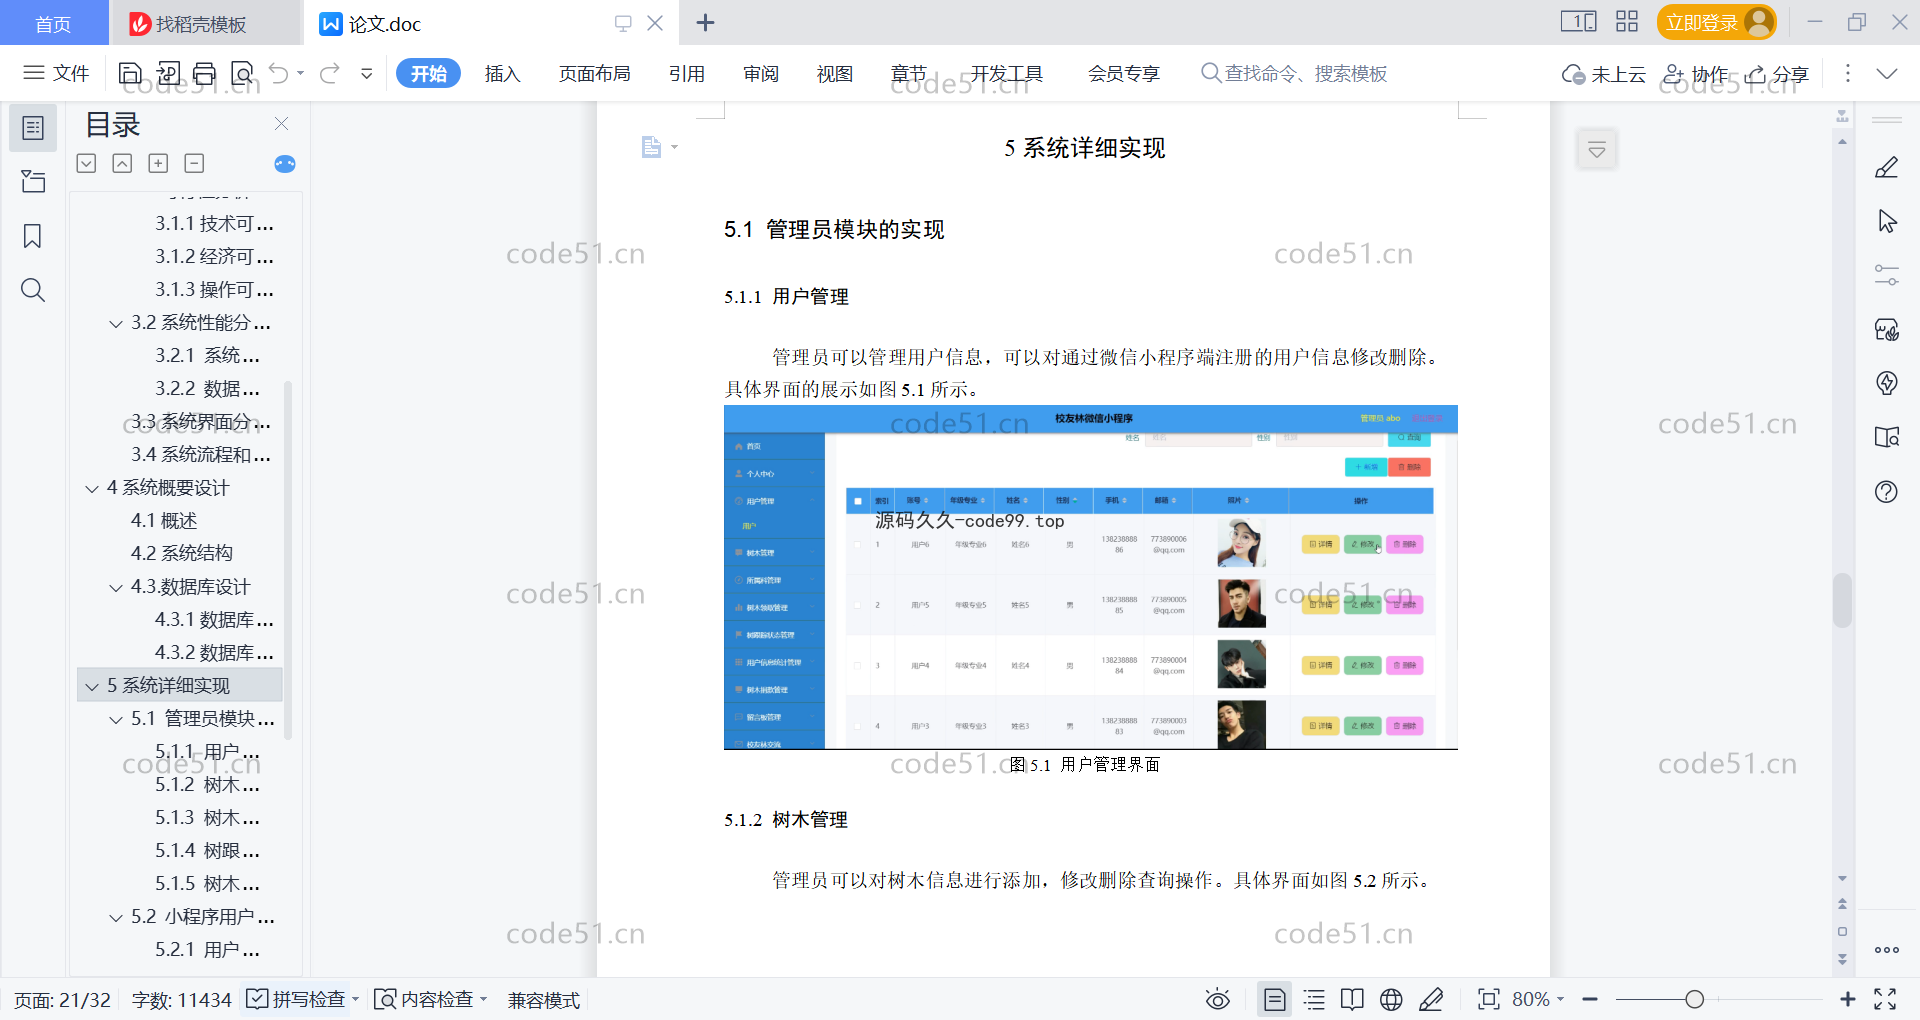Click the zoom out minus button
This screenshot has width=1920, height=1020.
(x=1590, y=999)
